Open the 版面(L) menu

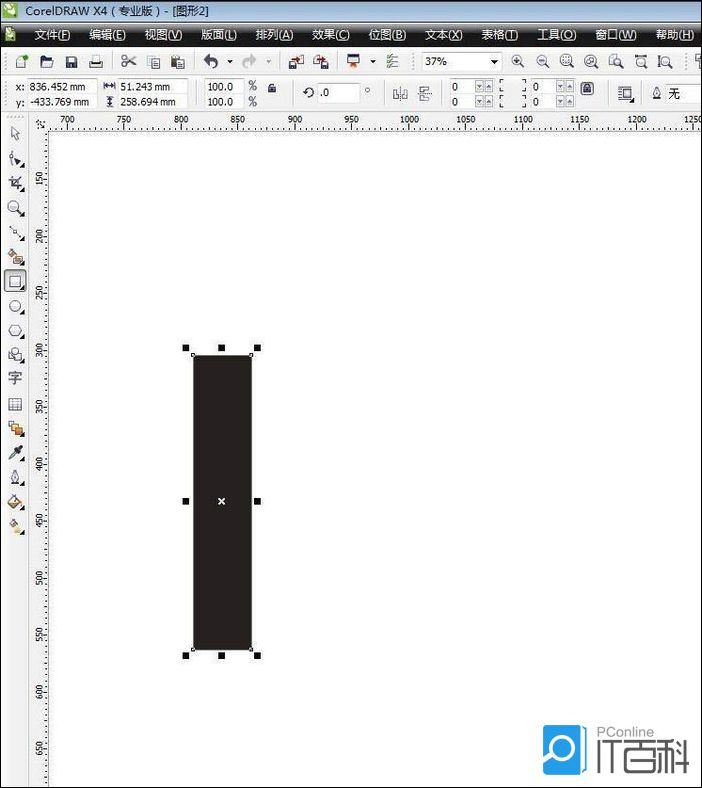click(219, 35)
